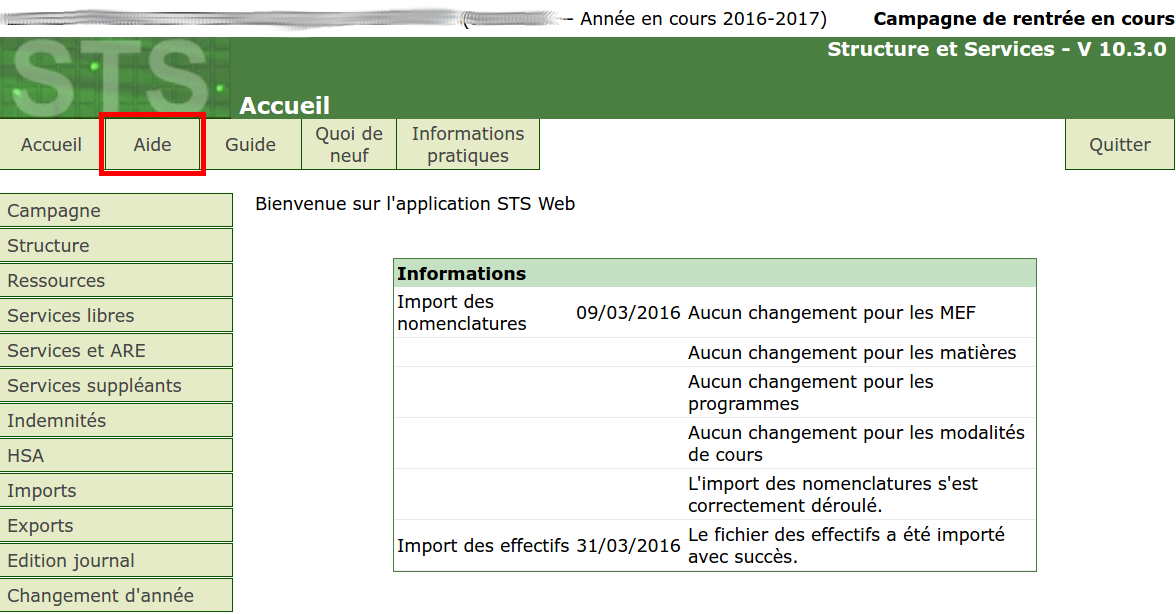Go to Informations pratiques

[x=468, y=145]
